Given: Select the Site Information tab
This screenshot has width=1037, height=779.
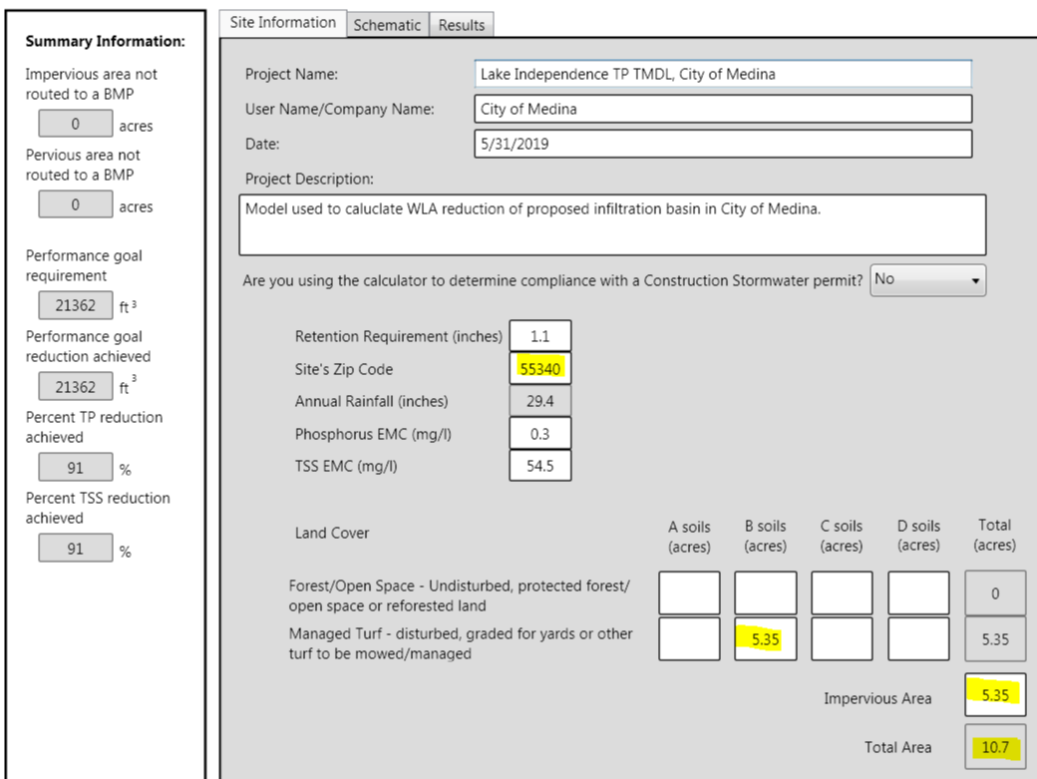Looking at the screenshot, I should point(282,24).
